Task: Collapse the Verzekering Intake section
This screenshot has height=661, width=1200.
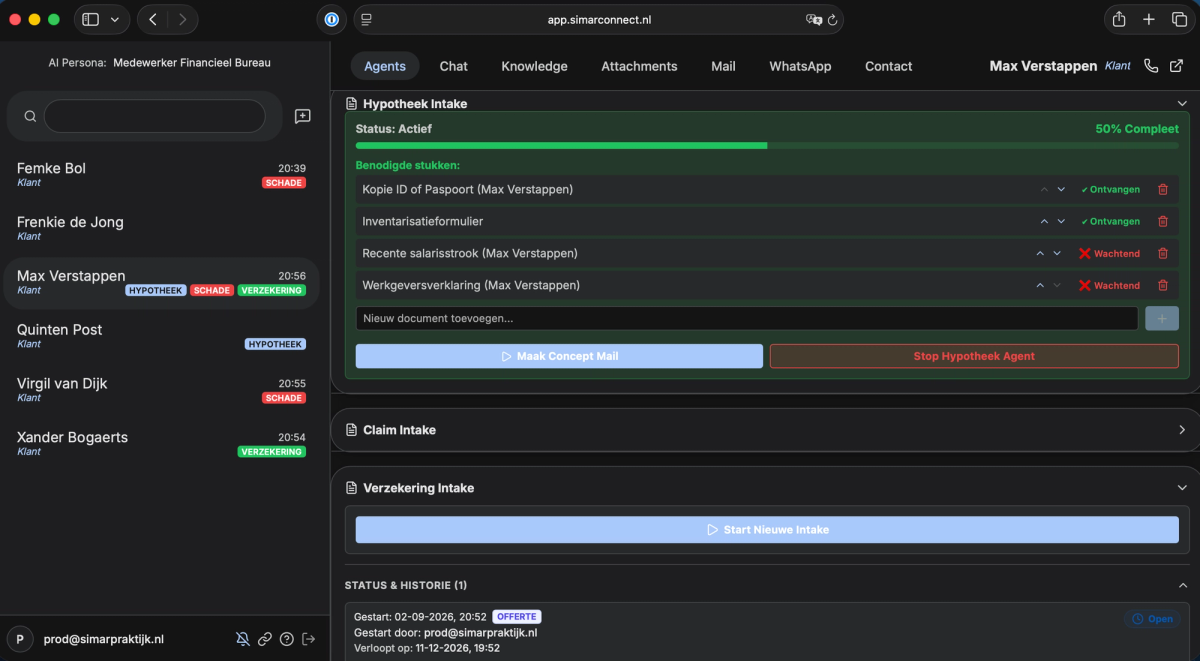Action: [1182, 488]
